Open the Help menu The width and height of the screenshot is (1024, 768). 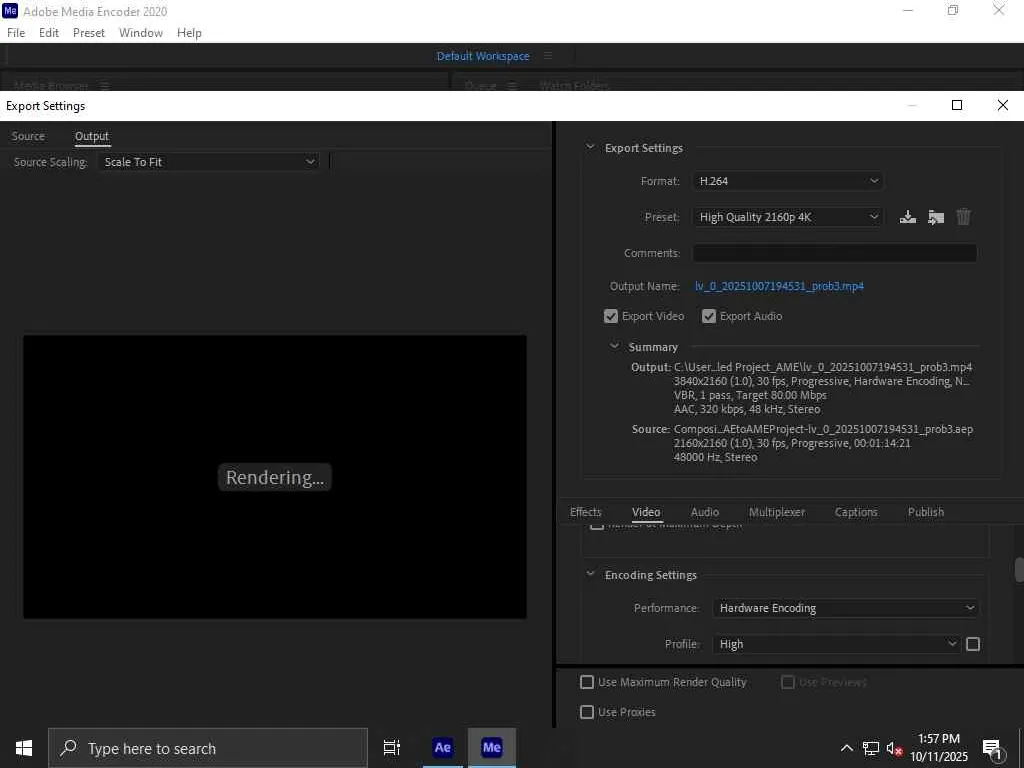point(189,33)
